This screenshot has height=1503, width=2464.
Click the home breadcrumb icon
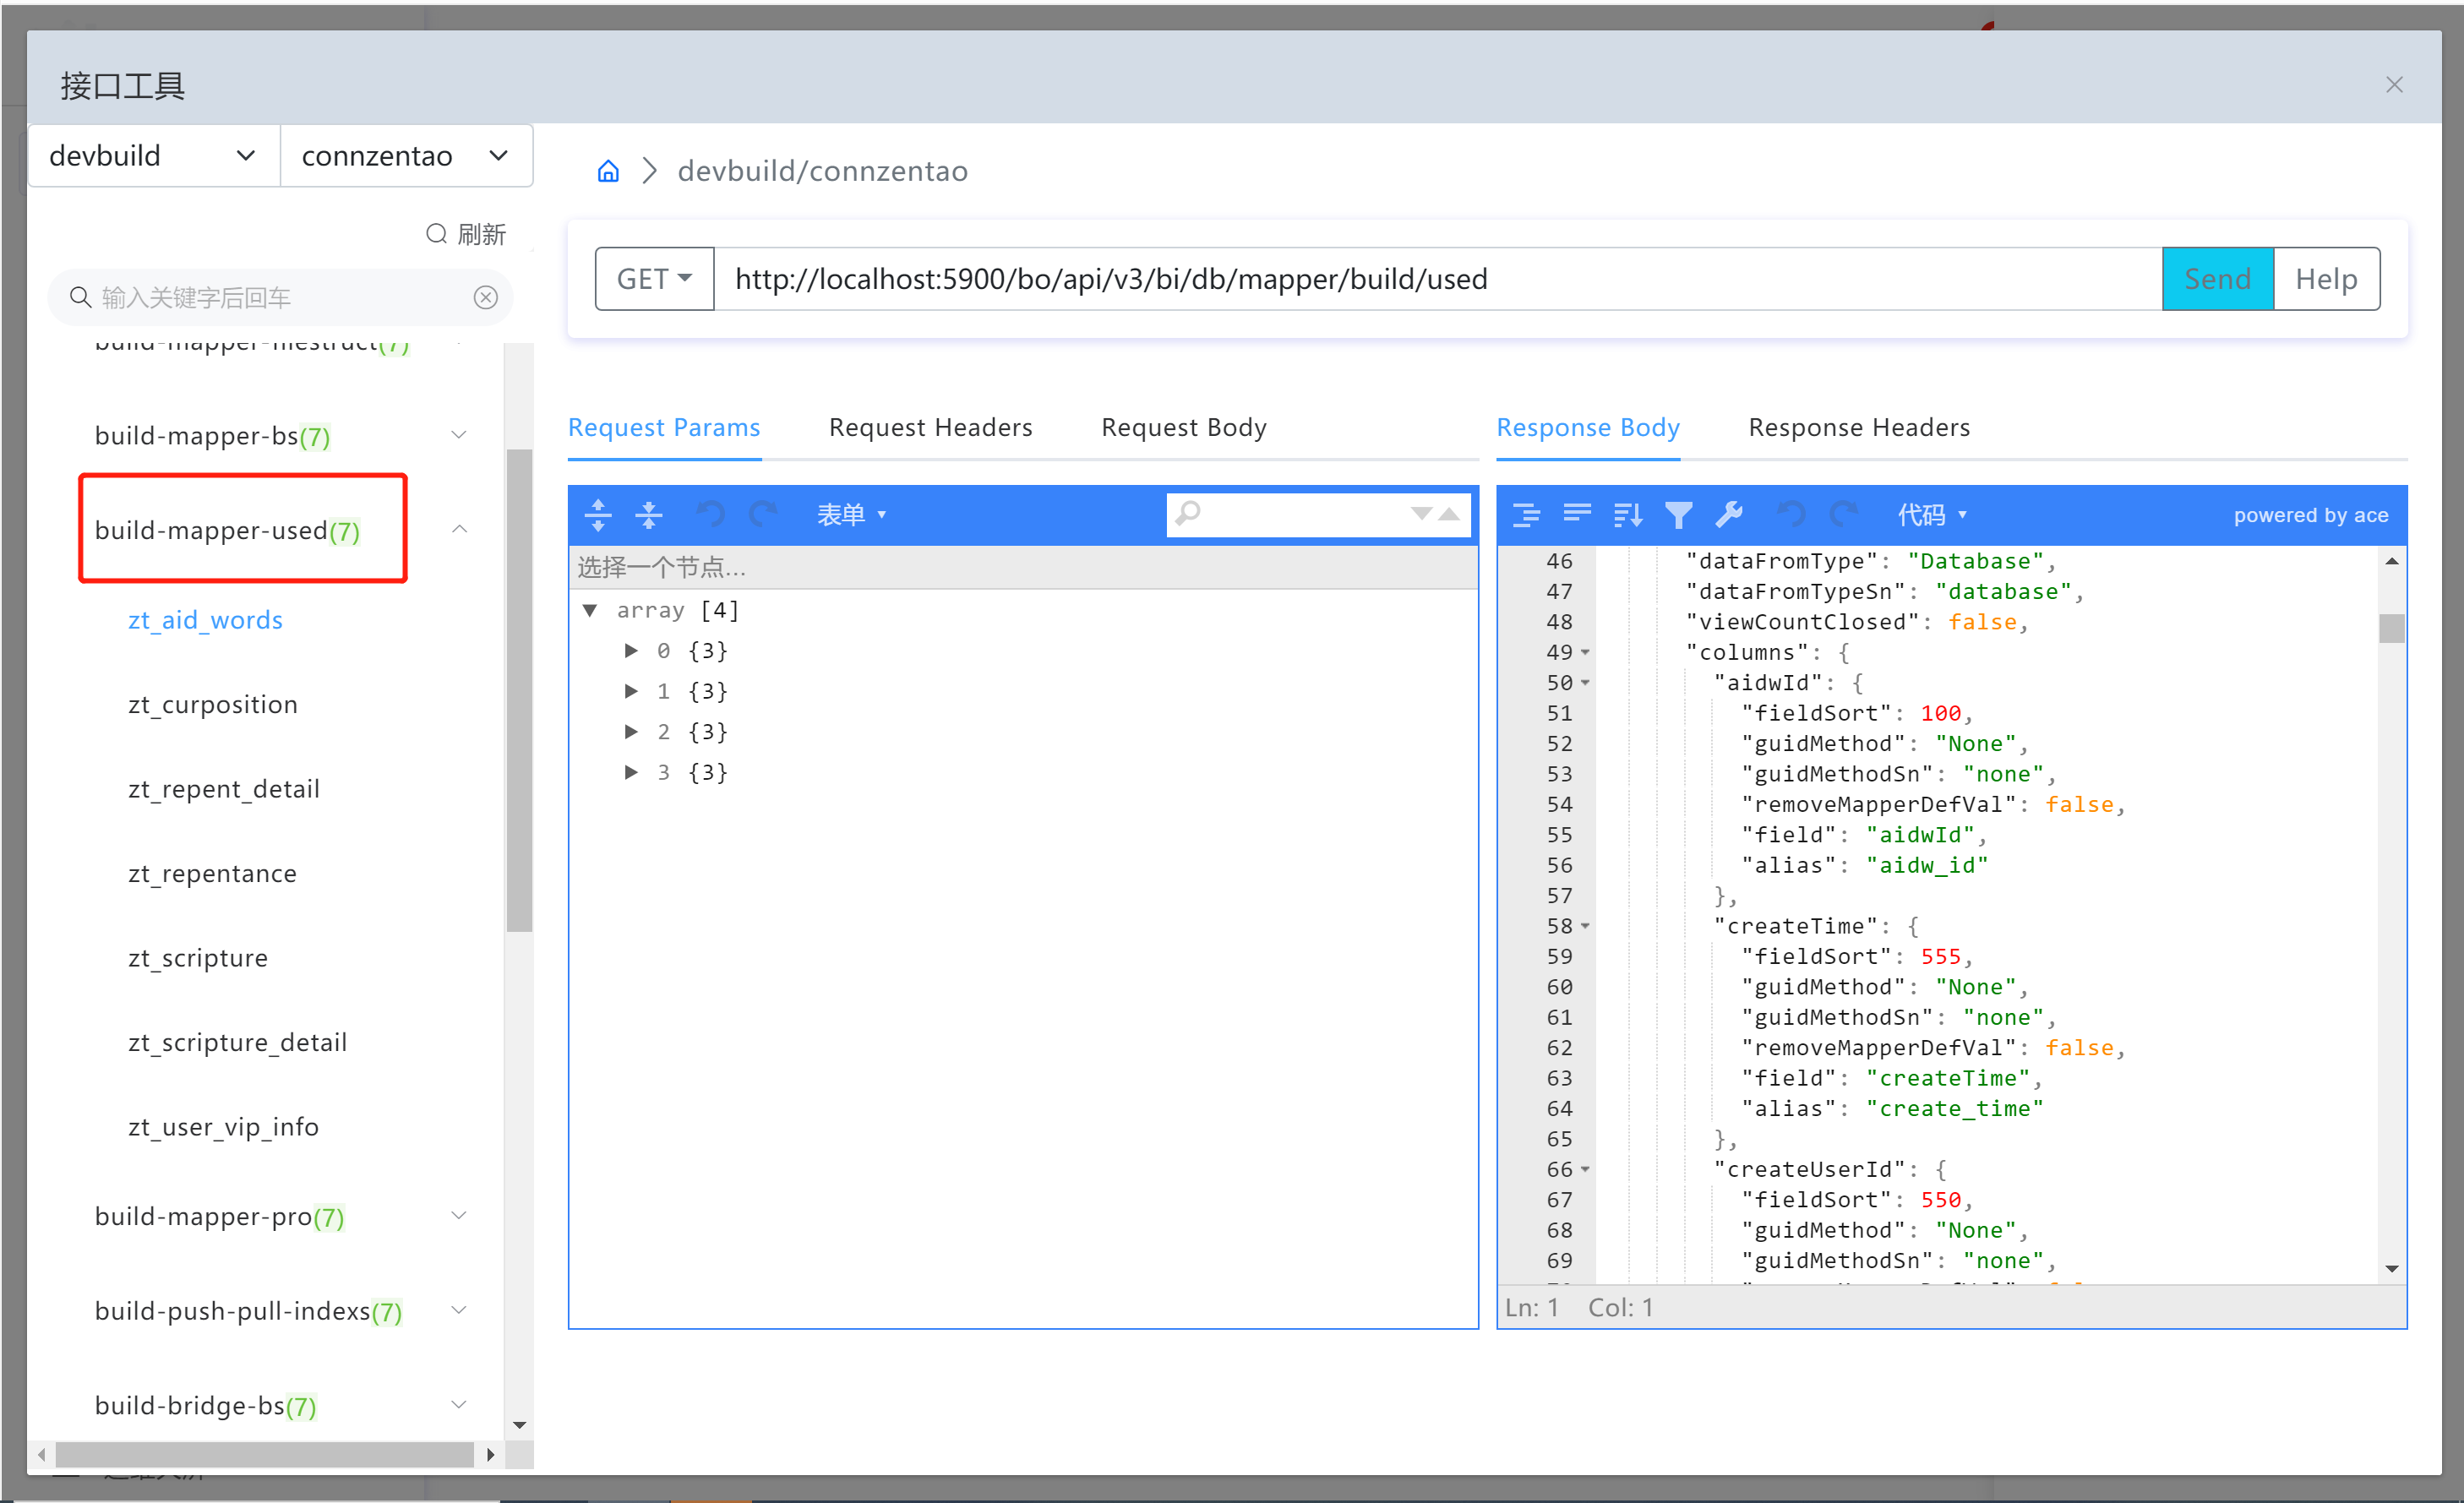coord(608,171)
